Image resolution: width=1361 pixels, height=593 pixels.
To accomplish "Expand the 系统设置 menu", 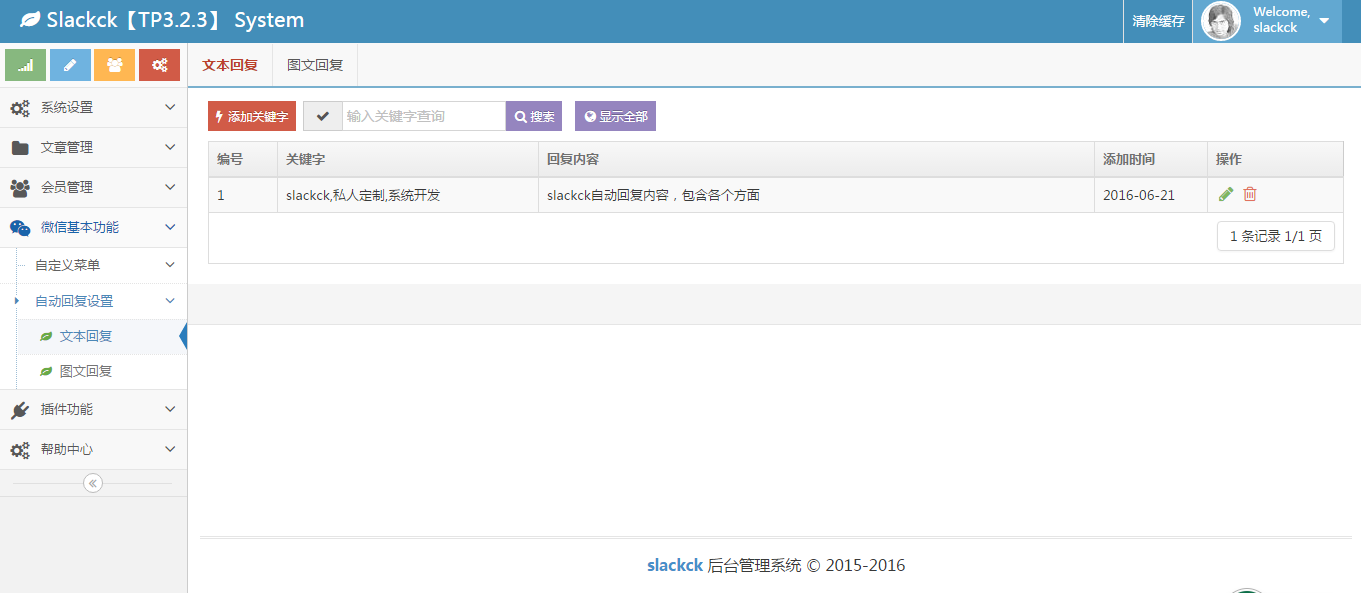I will click(x=93, y=107).
